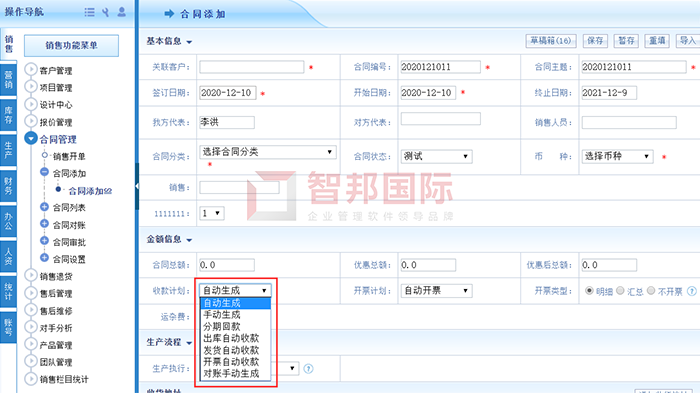Choose 出库自动收款 from the dropdown list
The width and height of the screenshot is (700, 393).
(236, 338)
